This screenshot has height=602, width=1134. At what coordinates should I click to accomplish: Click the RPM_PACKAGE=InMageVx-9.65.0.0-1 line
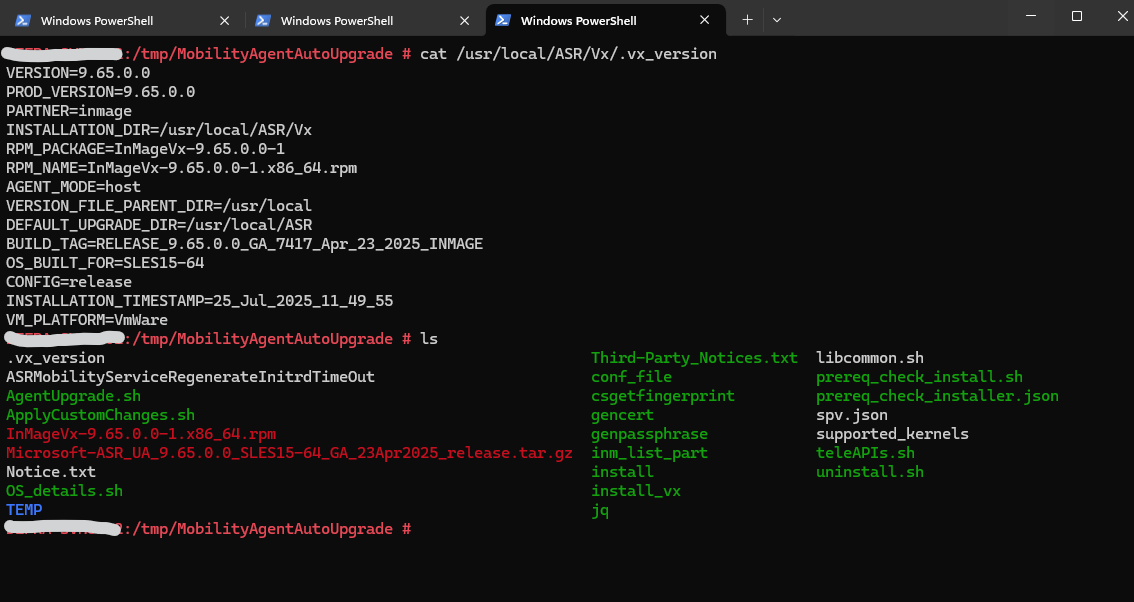point(145,149)
